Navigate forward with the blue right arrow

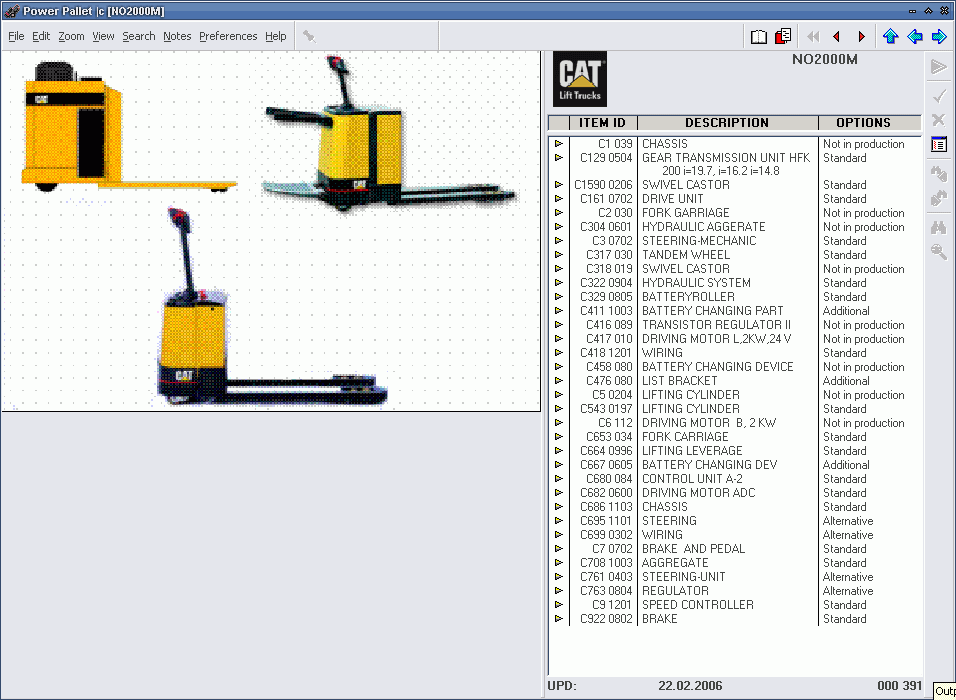point(940,35)
